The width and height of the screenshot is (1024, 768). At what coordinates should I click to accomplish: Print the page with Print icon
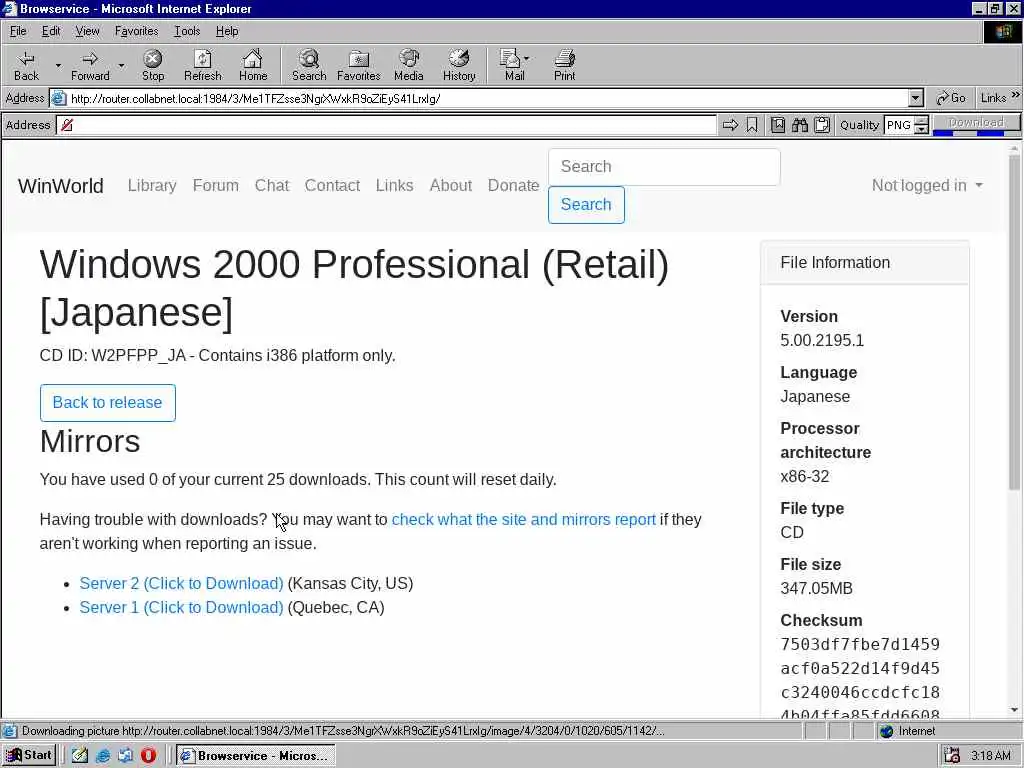pos(564,65)
